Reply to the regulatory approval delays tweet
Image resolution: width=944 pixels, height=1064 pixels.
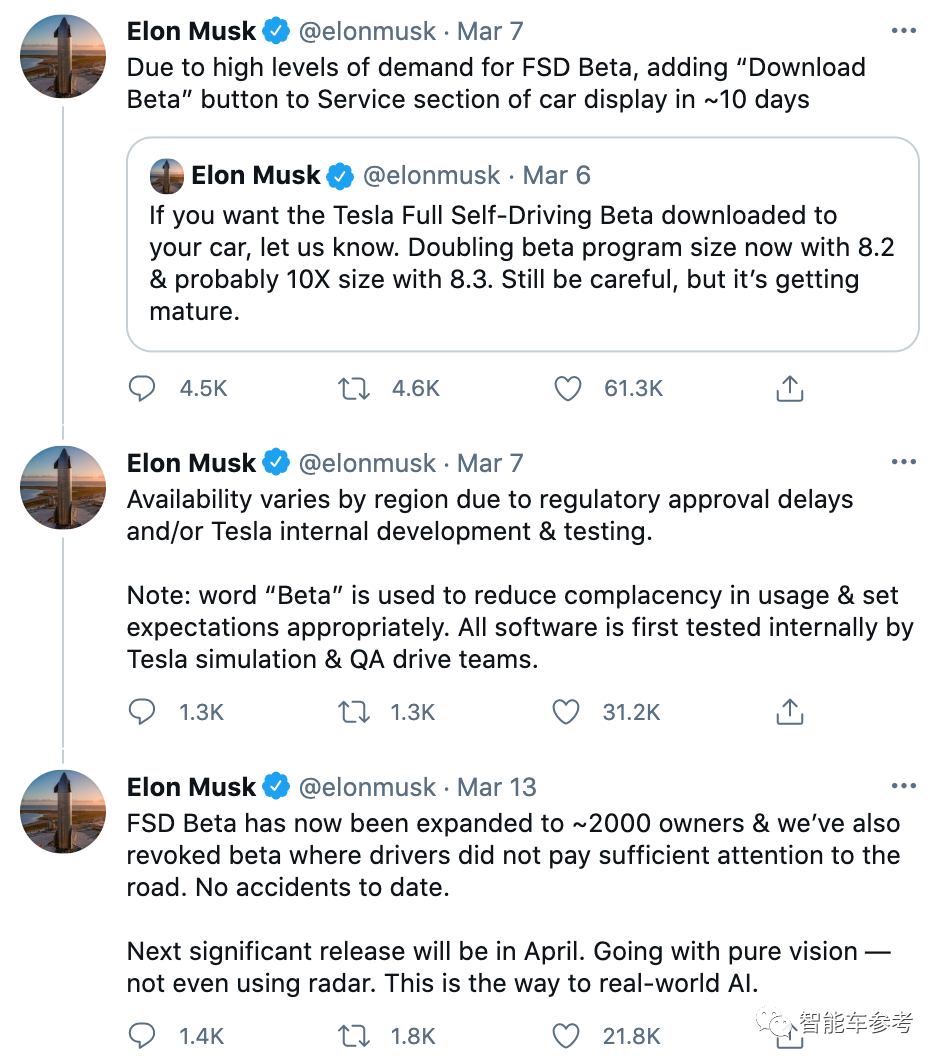point(142,712)
